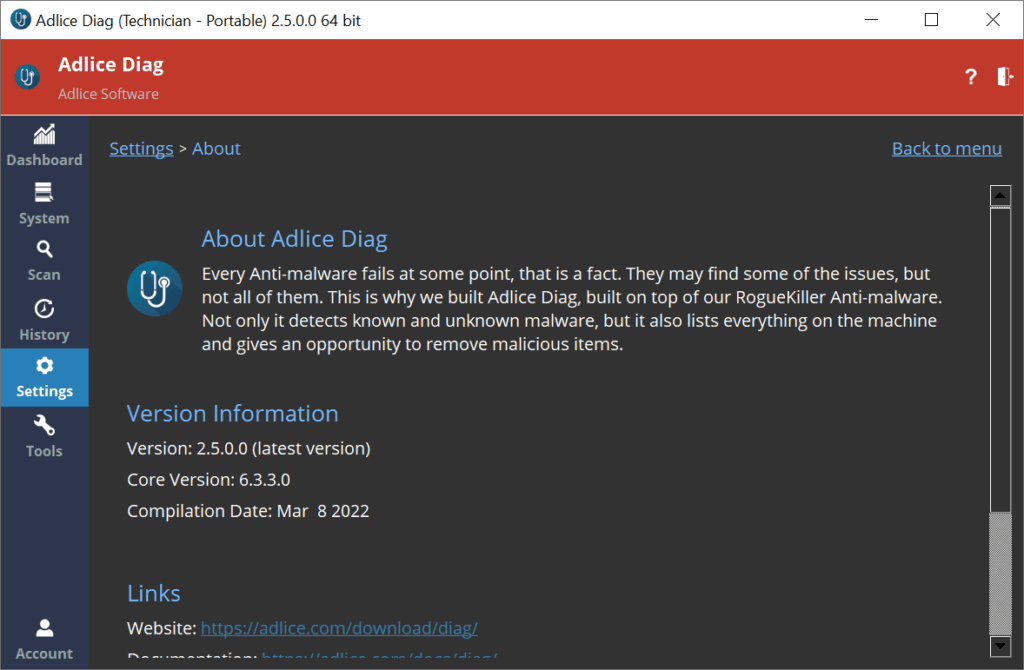The image size is (1024, 670).
Task: Click the Back to menu link
Action: [x=946, y=149]
